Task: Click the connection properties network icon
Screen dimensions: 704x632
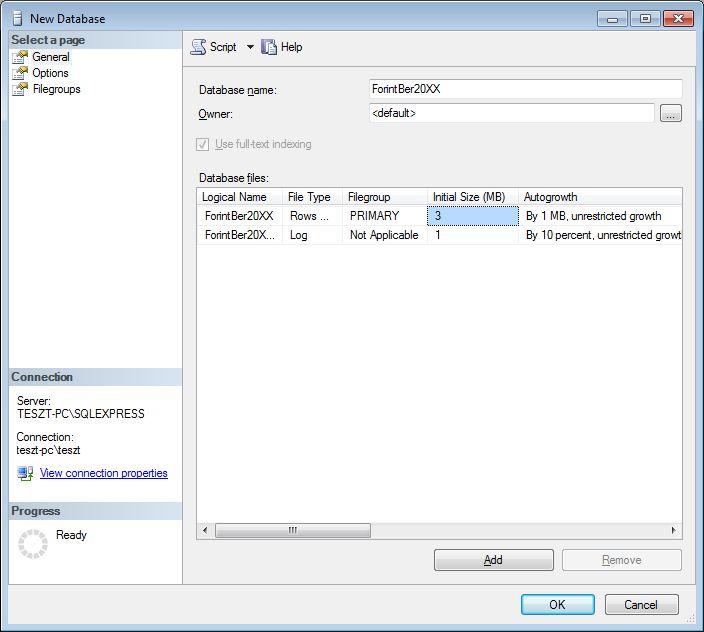Action: 25,473
